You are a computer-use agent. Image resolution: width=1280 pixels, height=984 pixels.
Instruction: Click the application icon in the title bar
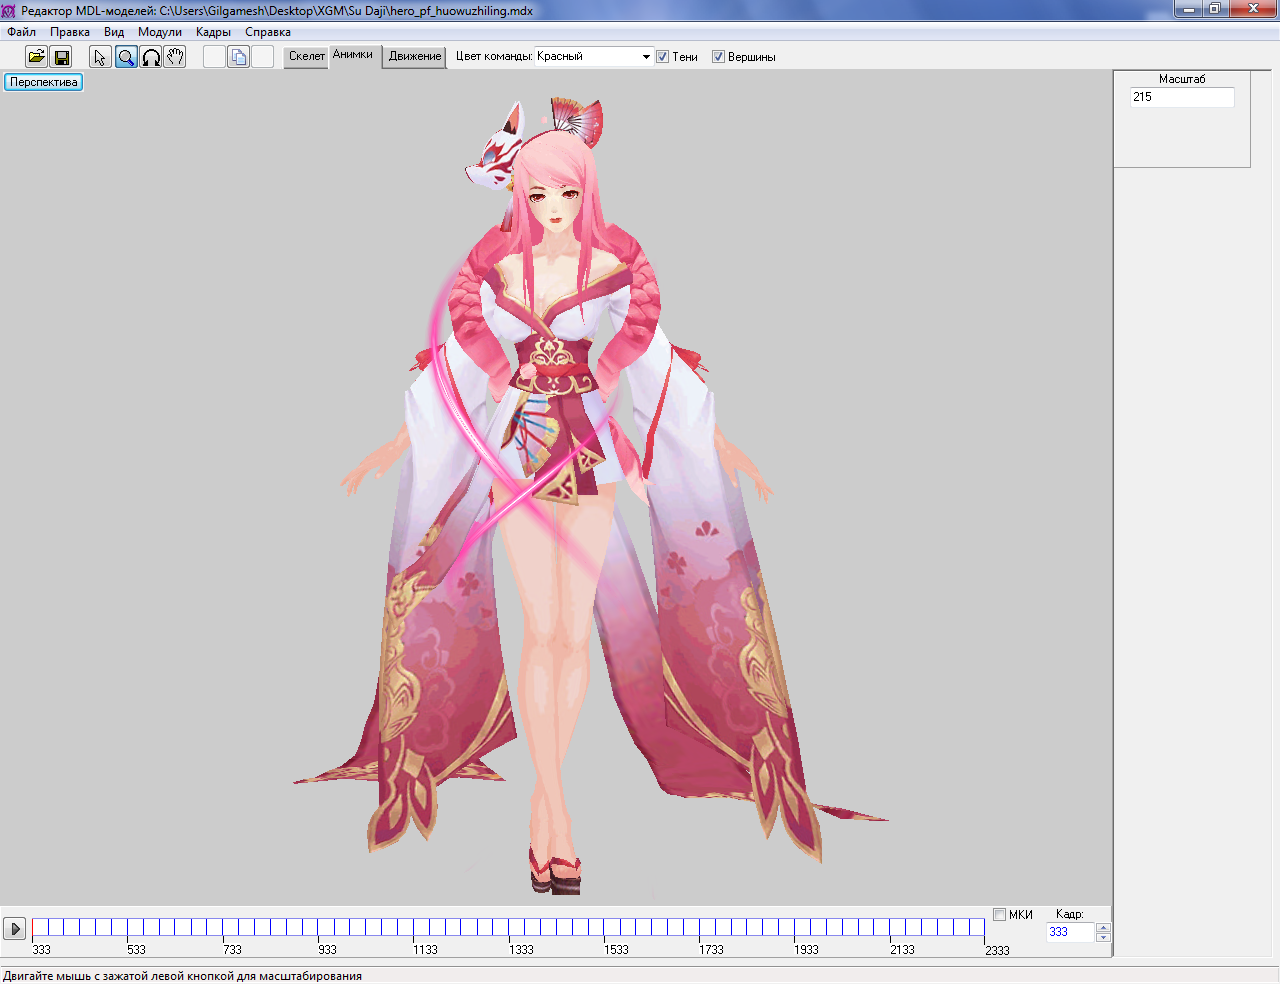9,11
